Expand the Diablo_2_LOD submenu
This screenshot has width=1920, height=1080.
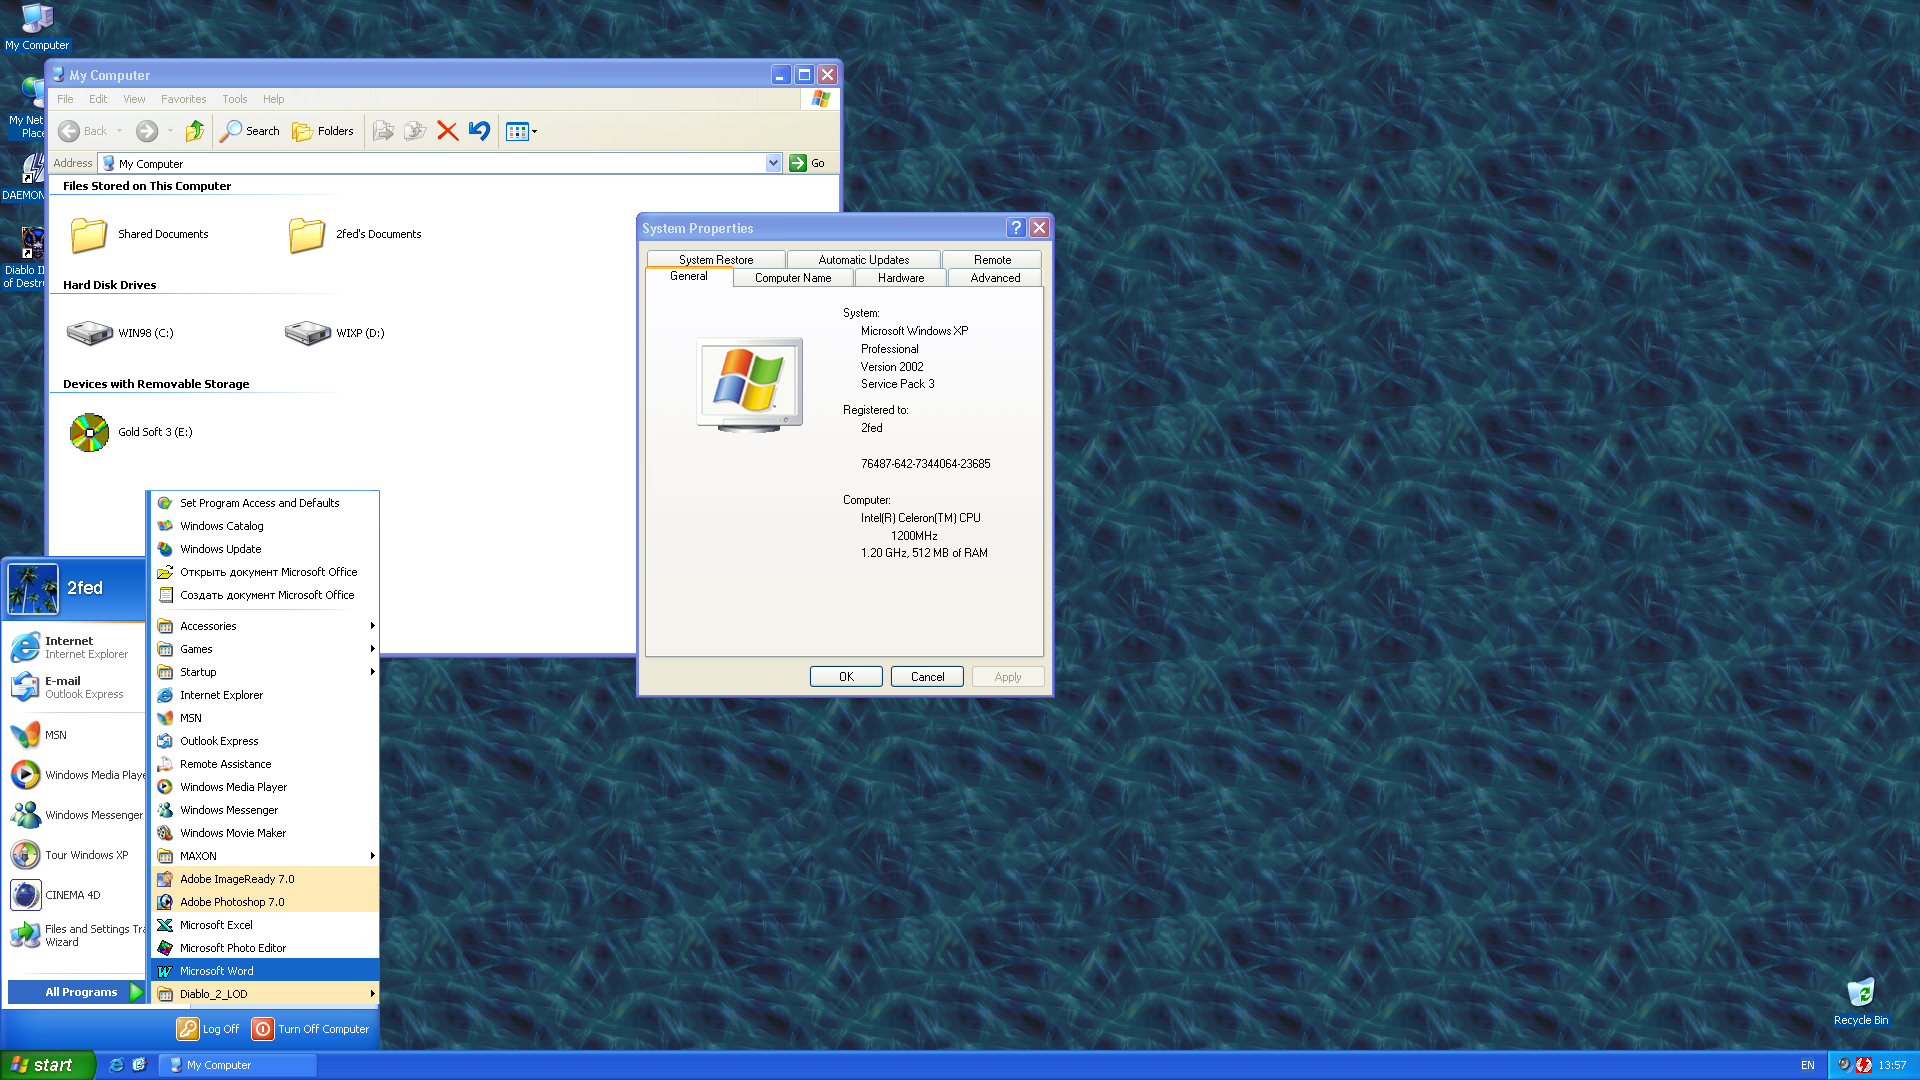pyautogui.click(x=265, y=994)
